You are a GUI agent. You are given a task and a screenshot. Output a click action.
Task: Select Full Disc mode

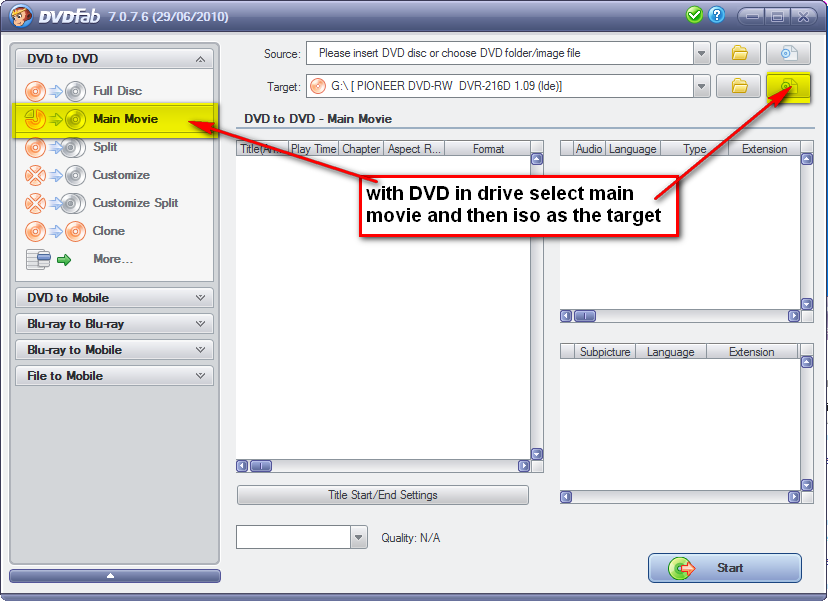click(x=117, y=91)
